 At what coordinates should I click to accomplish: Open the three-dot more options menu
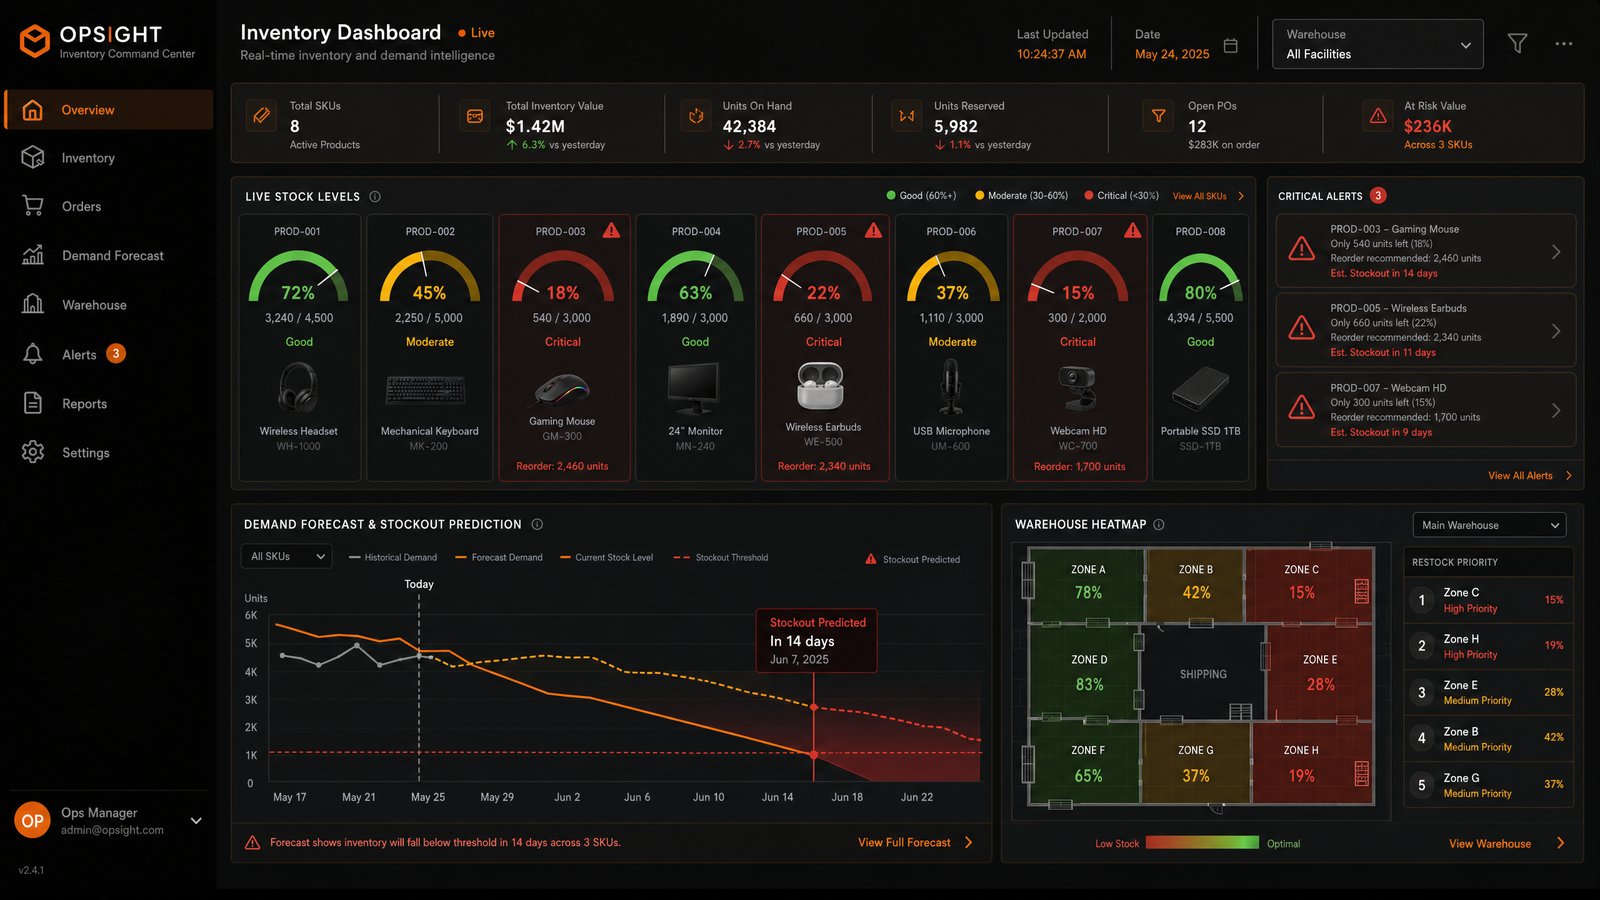point(1564,44)
